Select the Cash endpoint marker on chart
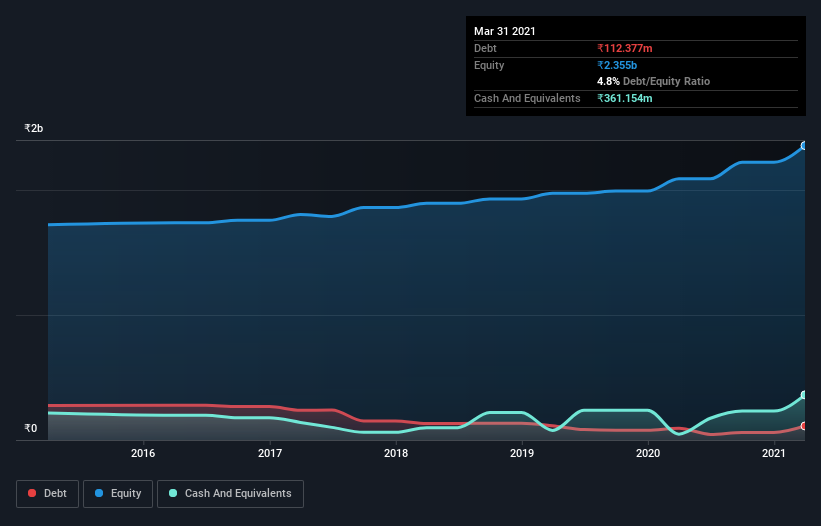The image size is (821, 526). pyautogui.click(x=804, y=395)
